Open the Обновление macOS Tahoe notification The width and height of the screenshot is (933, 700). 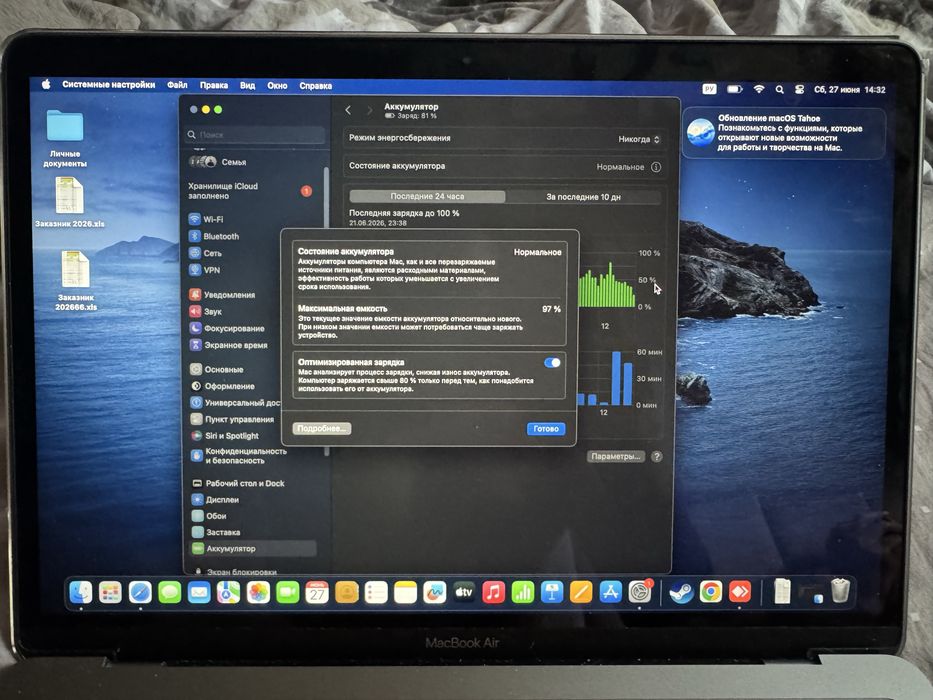[x=783, y=133]
